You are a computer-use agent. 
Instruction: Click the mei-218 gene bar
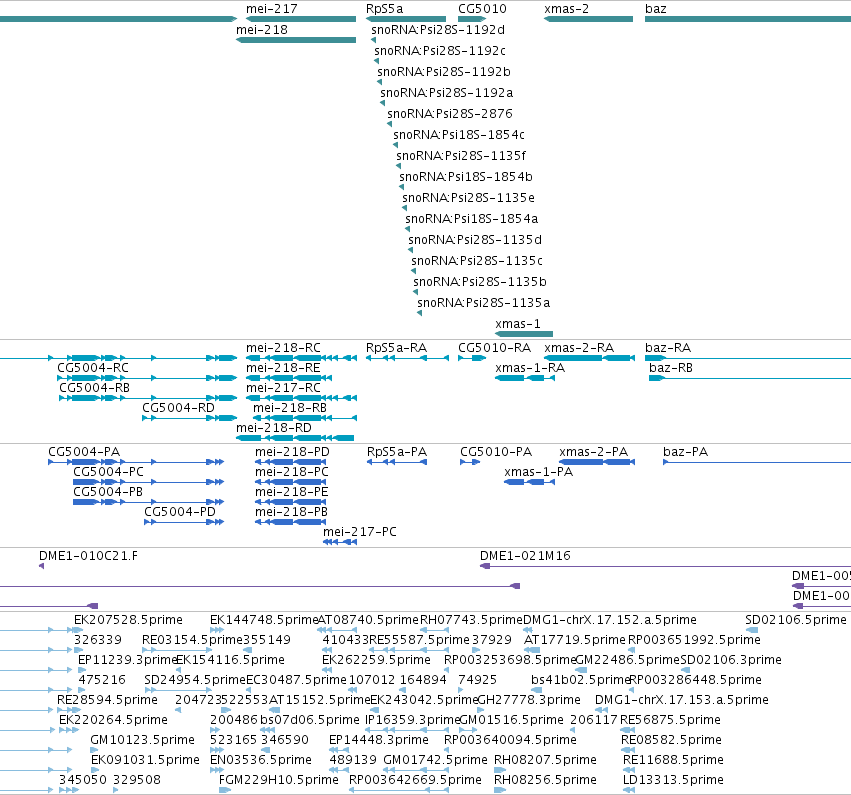pyautogui.click(x=296, y=40)
